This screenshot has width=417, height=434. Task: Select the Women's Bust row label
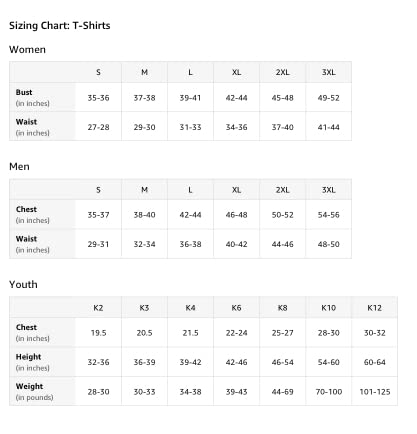24,92
